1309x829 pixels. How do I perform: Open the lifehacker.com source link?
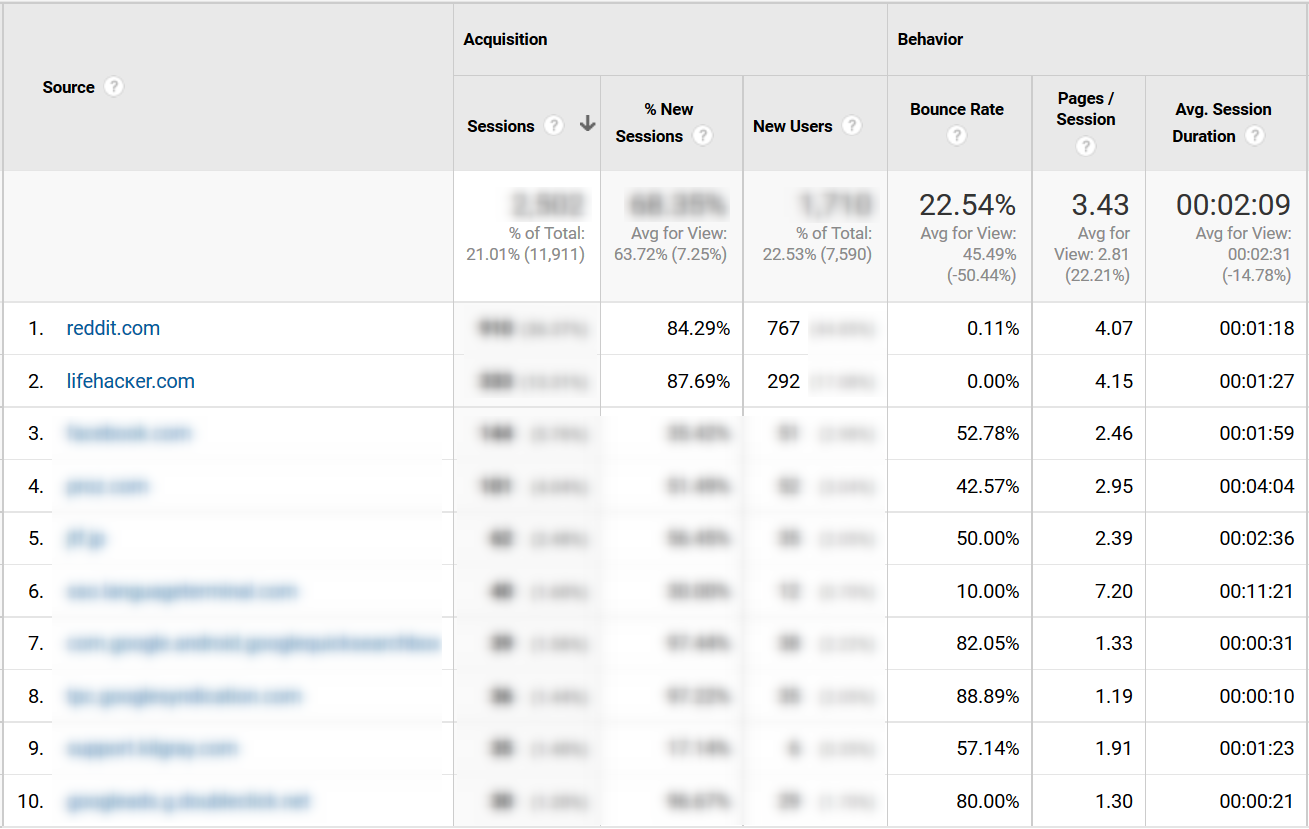coord(130,381)
